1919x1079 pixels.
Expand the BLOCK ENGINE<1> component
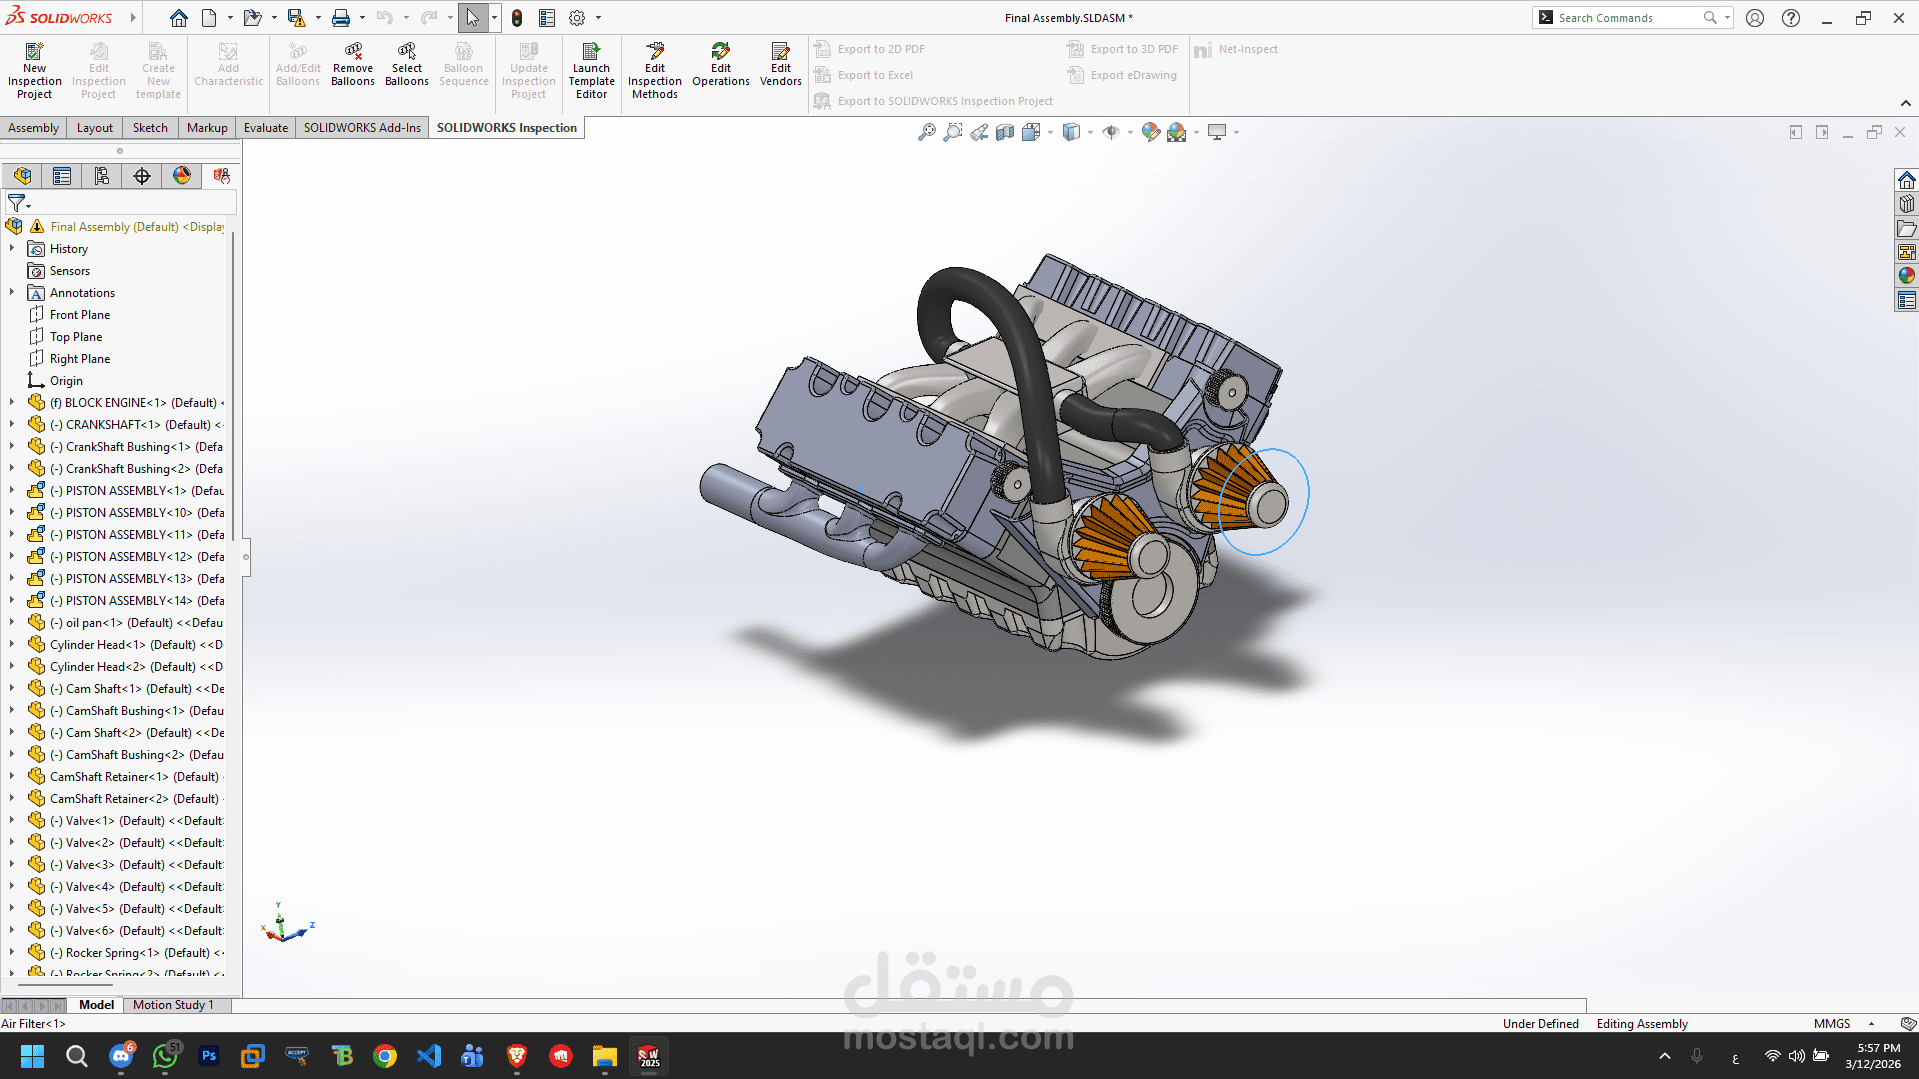click(12, 403)
